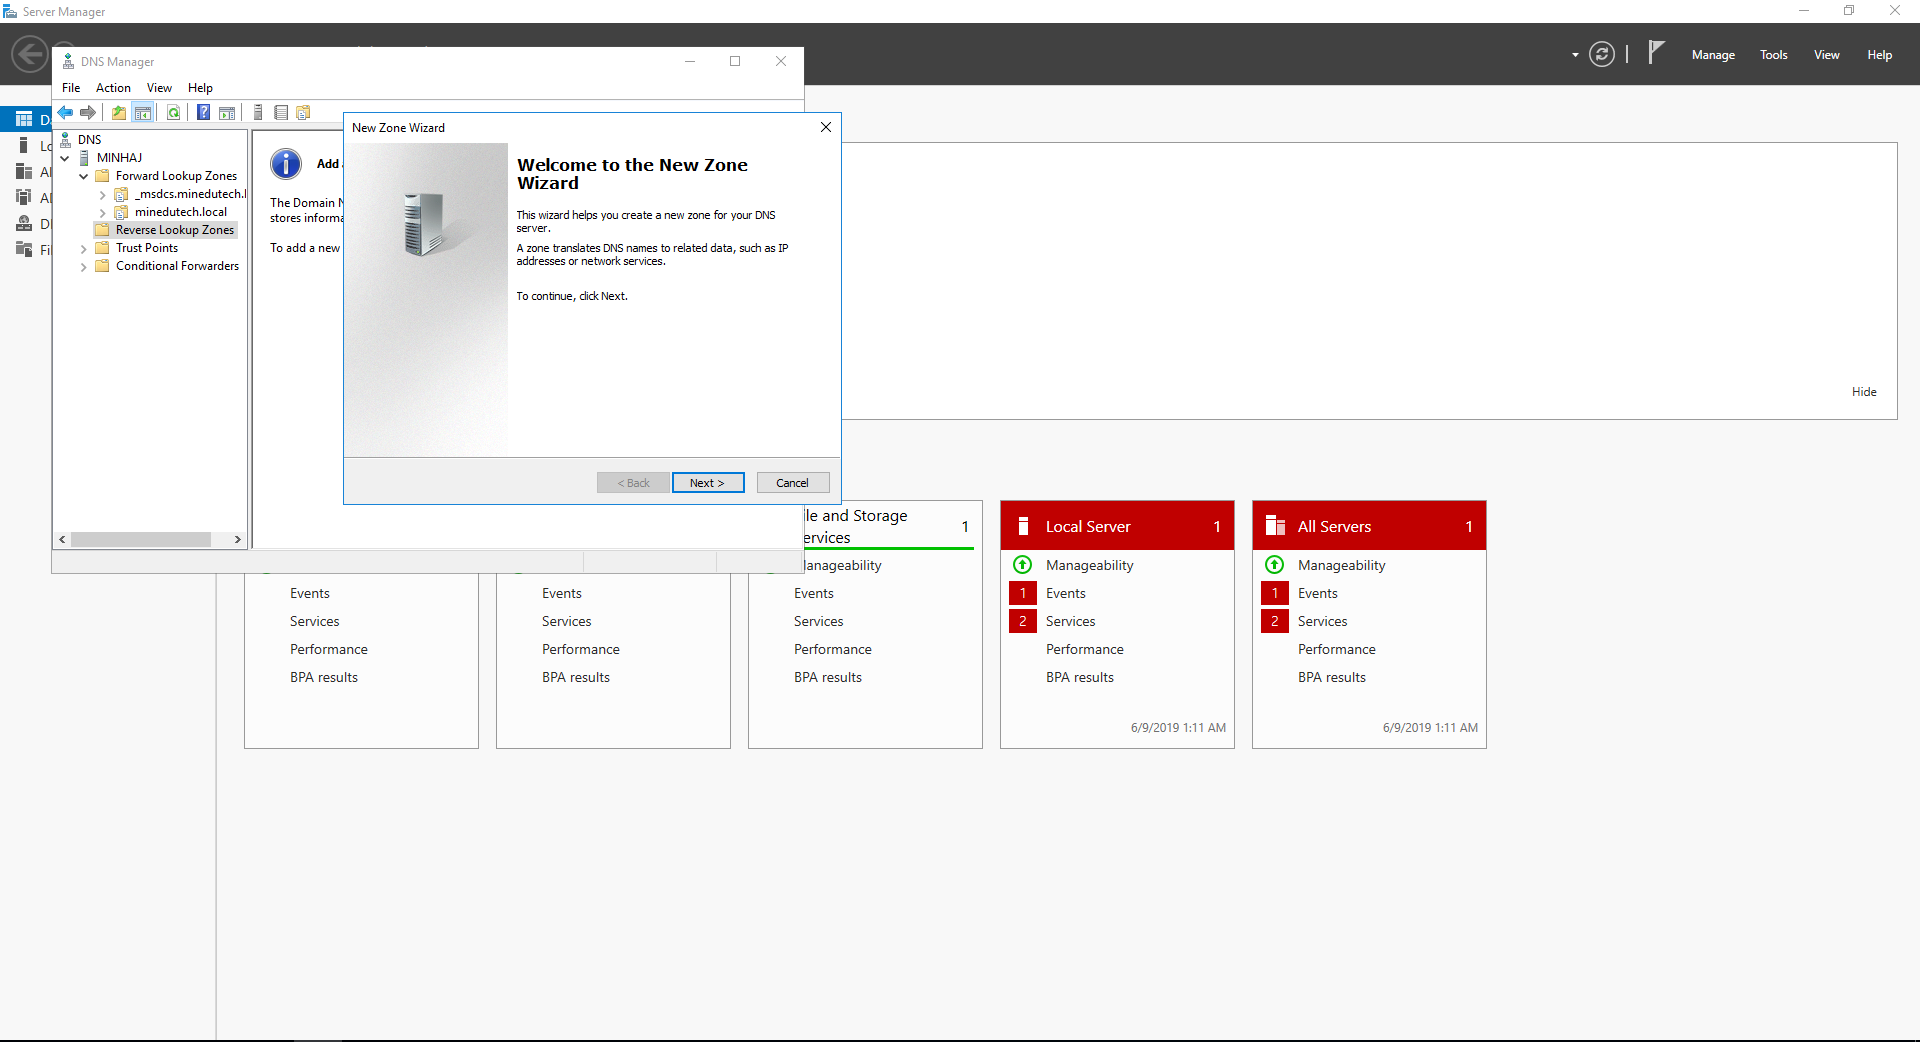Toggle Show/Hide Console Tree toolbar icon

click(x=143, y=113)
